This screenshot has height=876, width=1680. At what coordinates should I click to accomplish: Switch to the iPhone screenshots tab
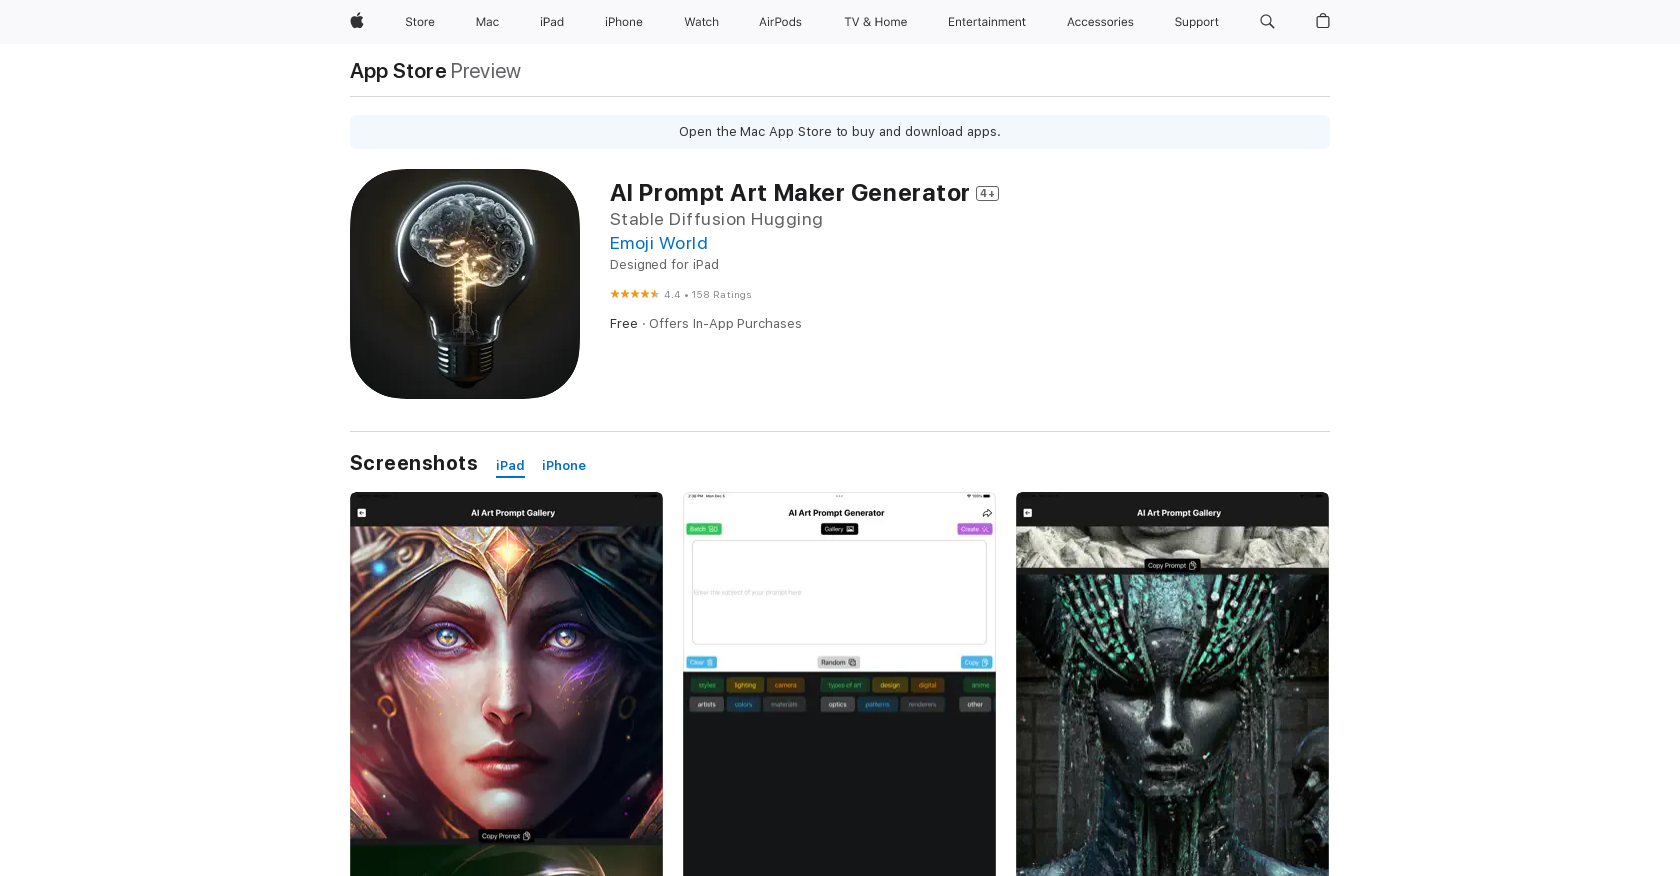click(x=564, y=466)
